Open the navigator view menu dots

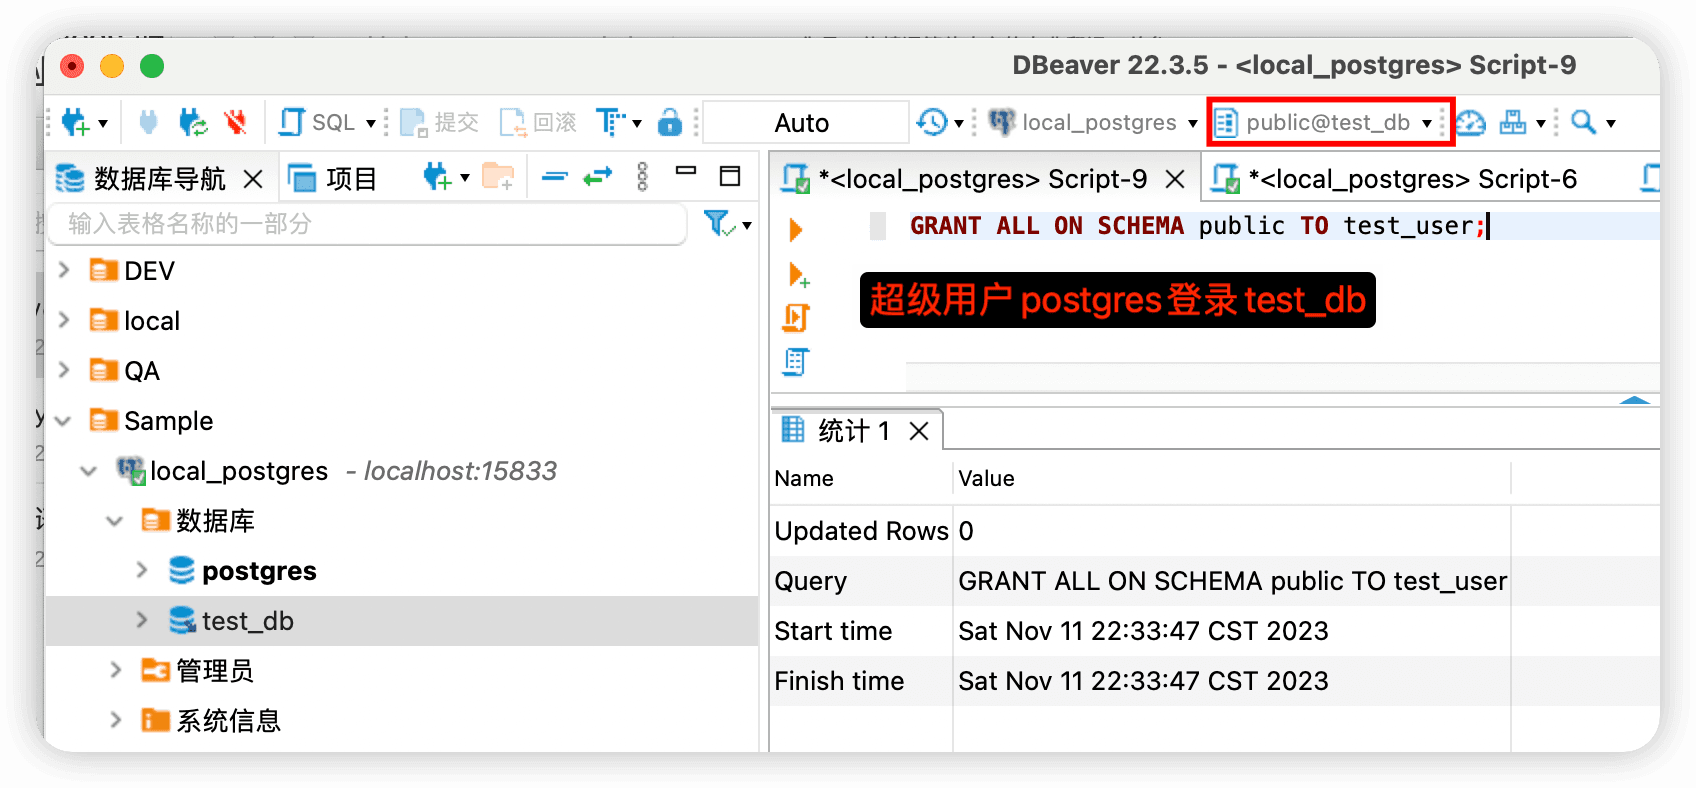[642, 177]
